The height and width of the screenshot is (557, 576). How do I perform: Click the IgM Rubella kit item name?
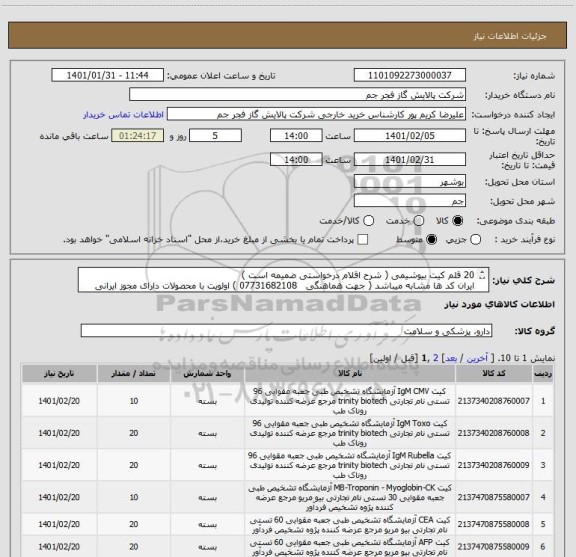350,465
